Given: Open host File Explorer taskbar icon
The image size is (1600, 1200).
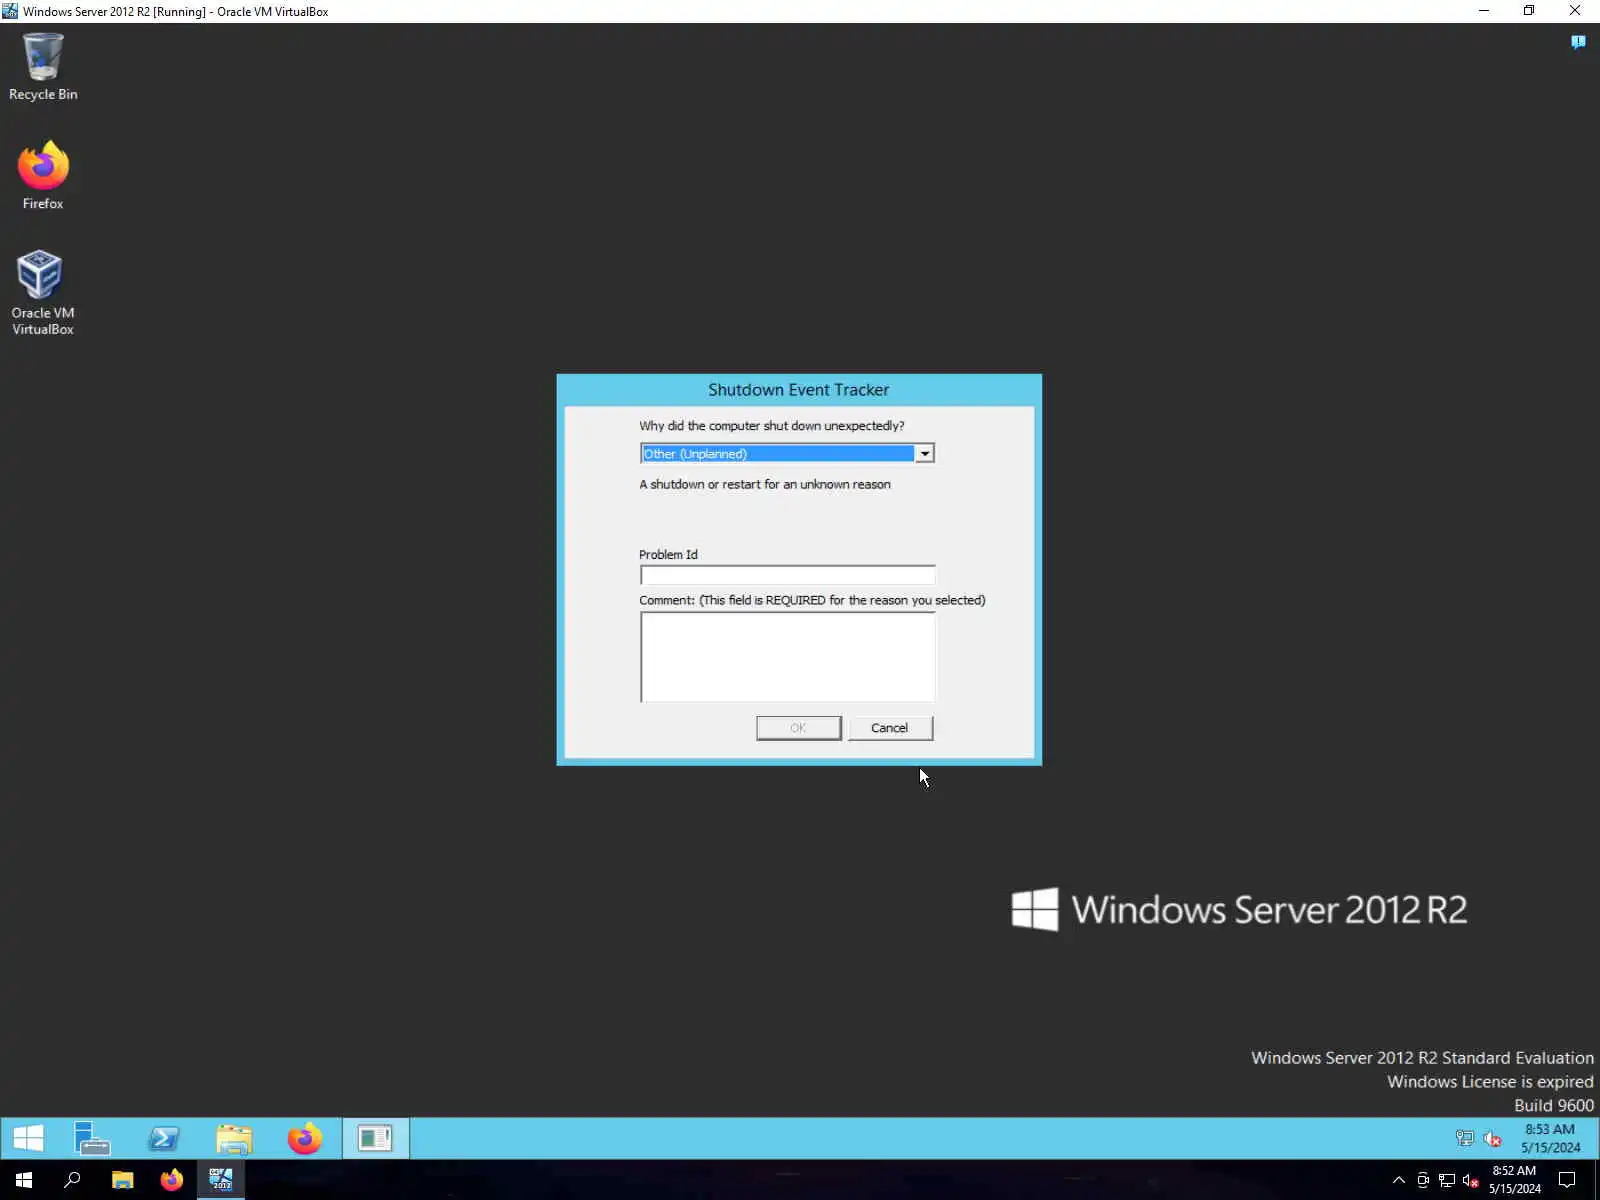Looking at the screenshot, I should 122,1180.
